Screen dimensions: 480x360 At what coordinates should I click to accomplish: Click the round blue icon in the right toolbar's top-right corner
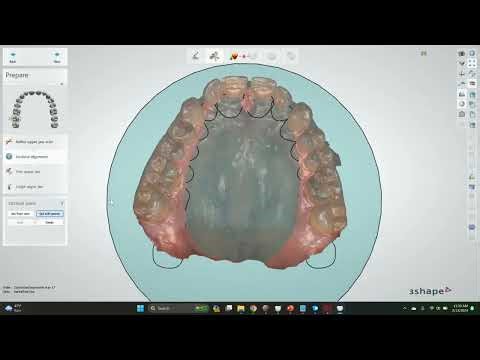pyautogui.click(x=472, y=53)
